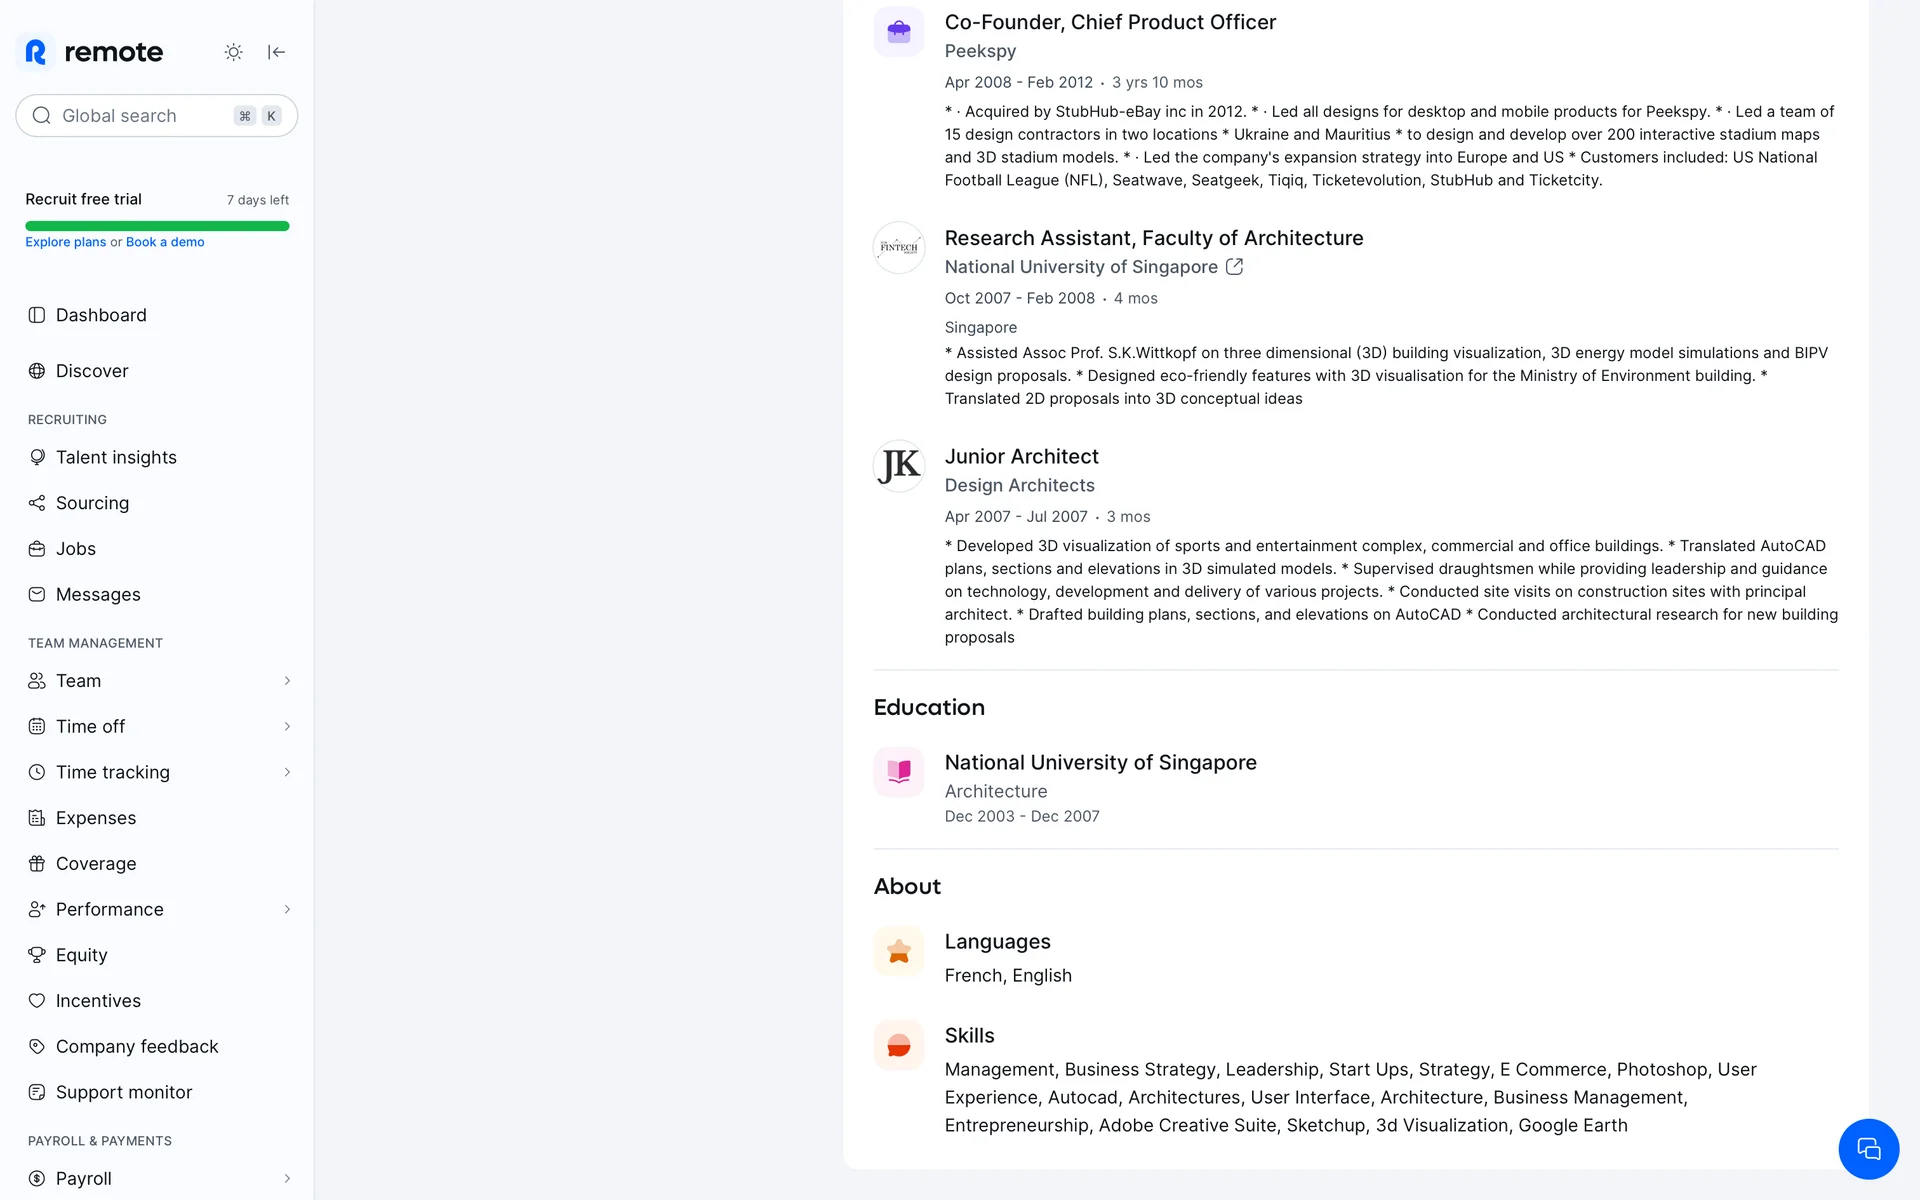Go to the Jobs page
The height and width of the screenshot is (1200, 1920).
76,549
